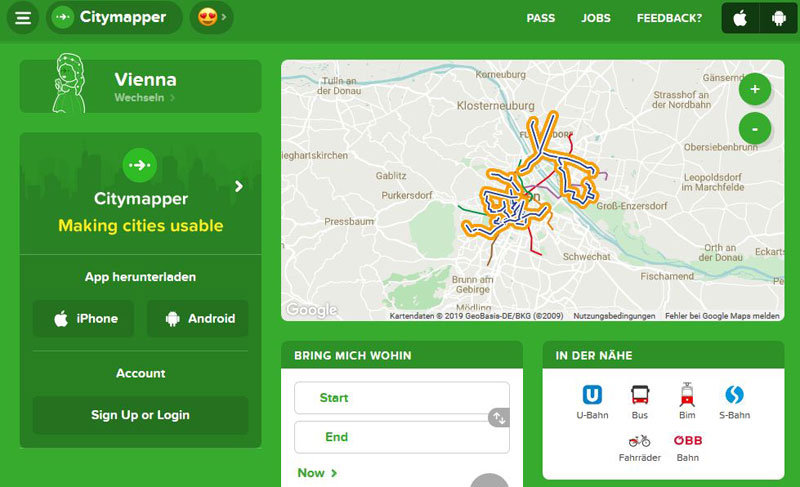Open the hamburger menu
The height and width of the screenshot is (487, 800).
tap(23, 18)
